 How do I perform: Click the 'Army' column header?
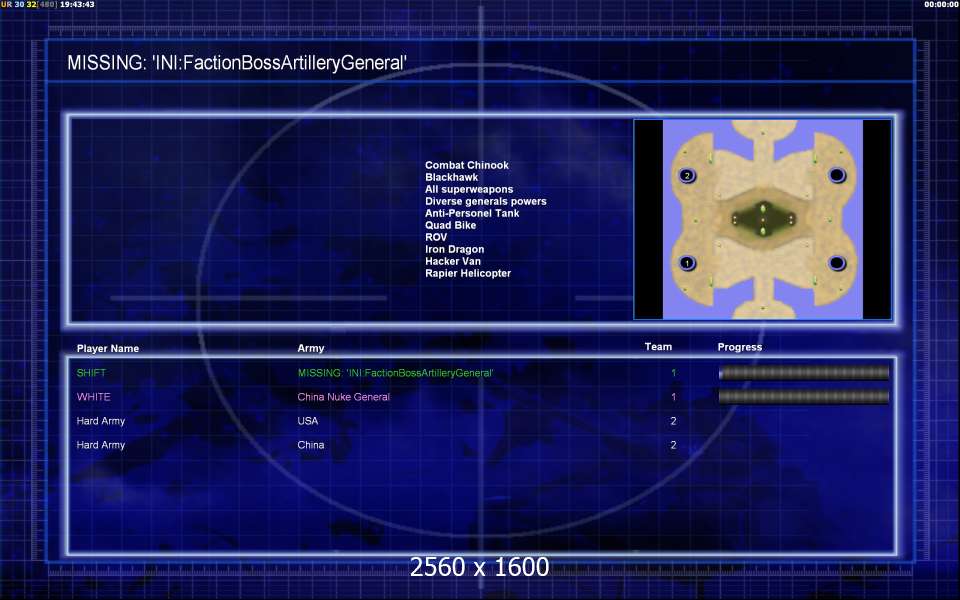[x=311, y=348]
